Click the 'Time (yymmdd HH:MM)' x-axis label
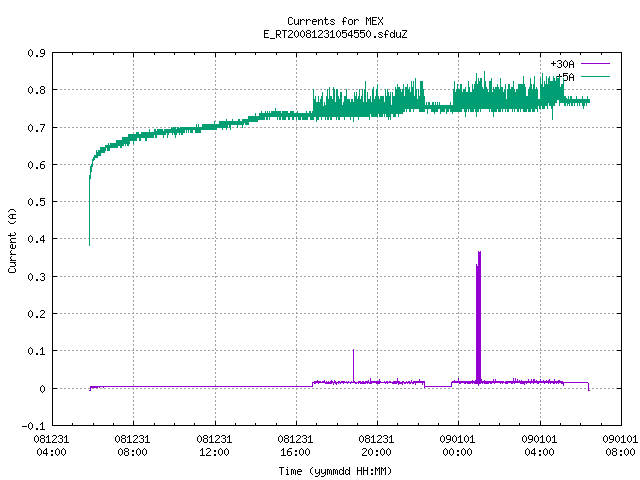Viewport: 640px width, 480px height. click(335, 471)
